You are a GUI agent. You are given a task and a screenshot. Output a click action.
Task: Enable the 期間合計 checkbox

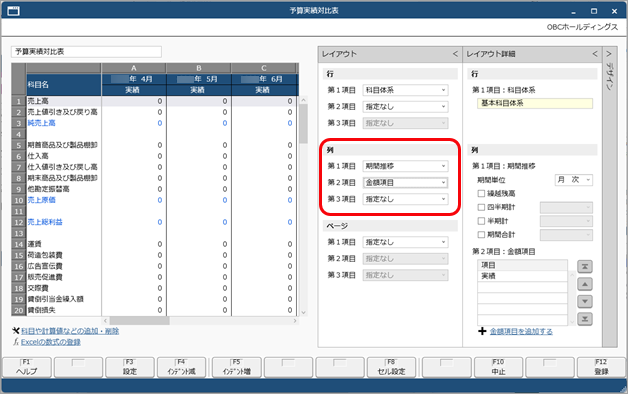pos(481,235)
